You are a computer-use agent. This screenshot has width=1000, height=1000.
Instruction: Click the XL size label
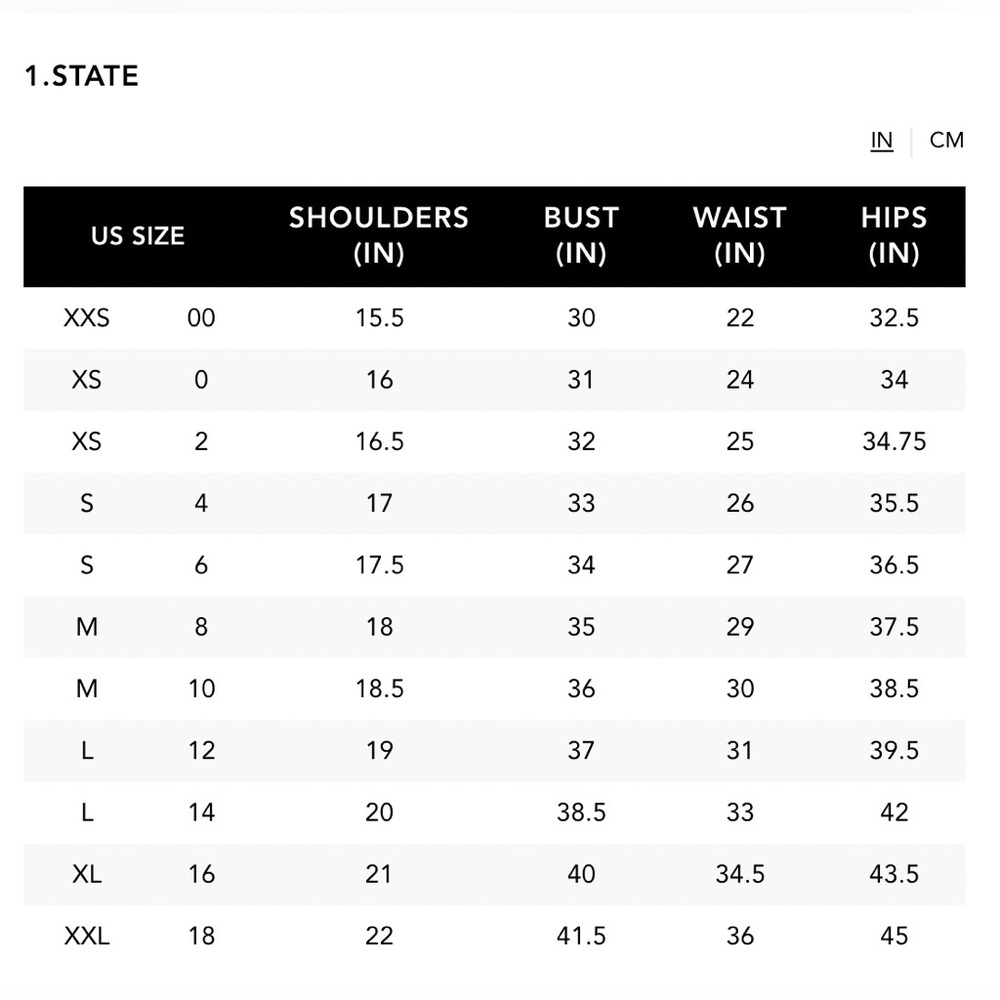tap(87, 874)
